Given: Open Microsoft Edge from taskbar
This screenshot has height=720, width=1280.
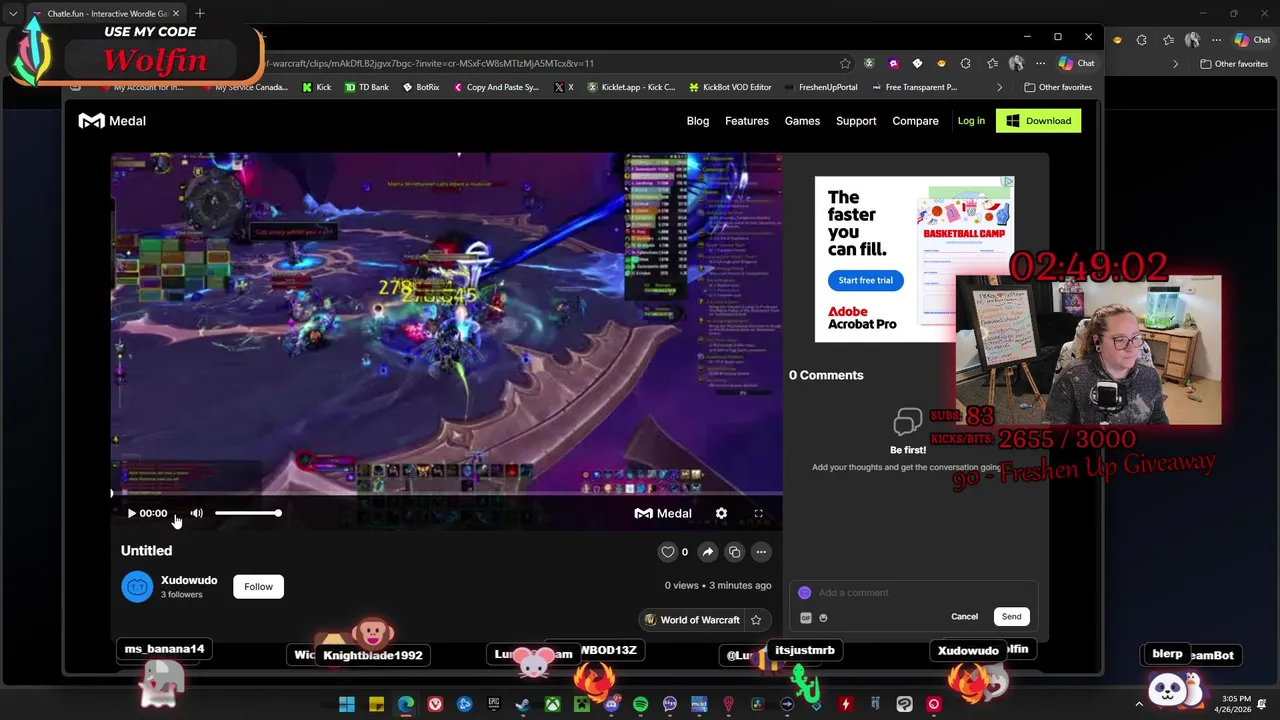Looking at the screenshot, I should [405, 704].
